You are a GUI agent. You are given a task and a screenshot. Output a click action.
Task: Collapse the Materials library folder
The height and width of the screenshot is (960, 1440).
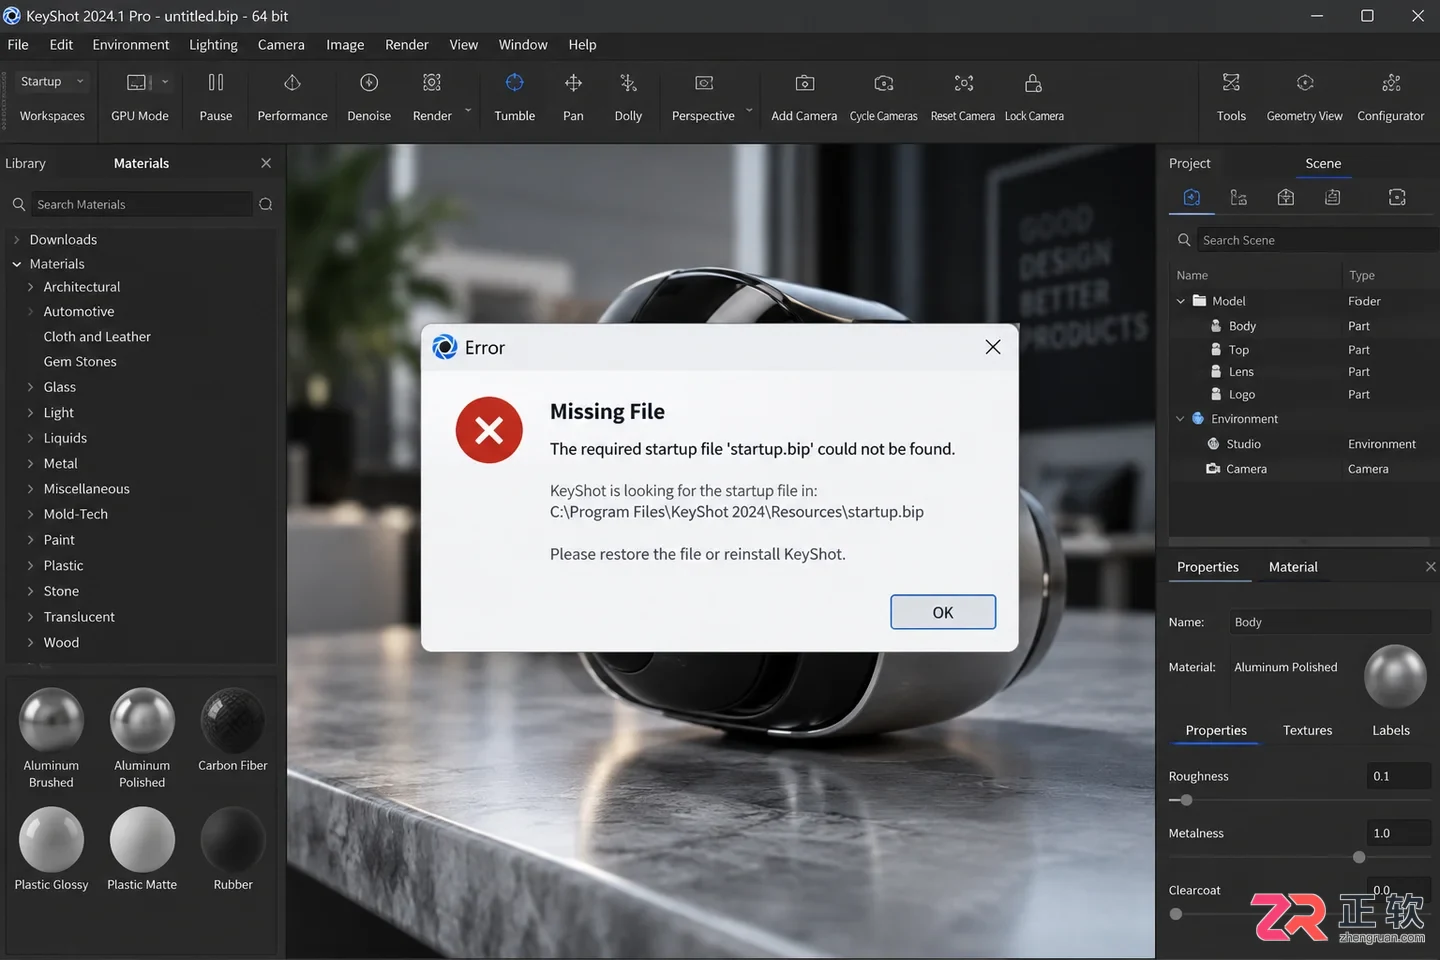click(x=16, y=264)
